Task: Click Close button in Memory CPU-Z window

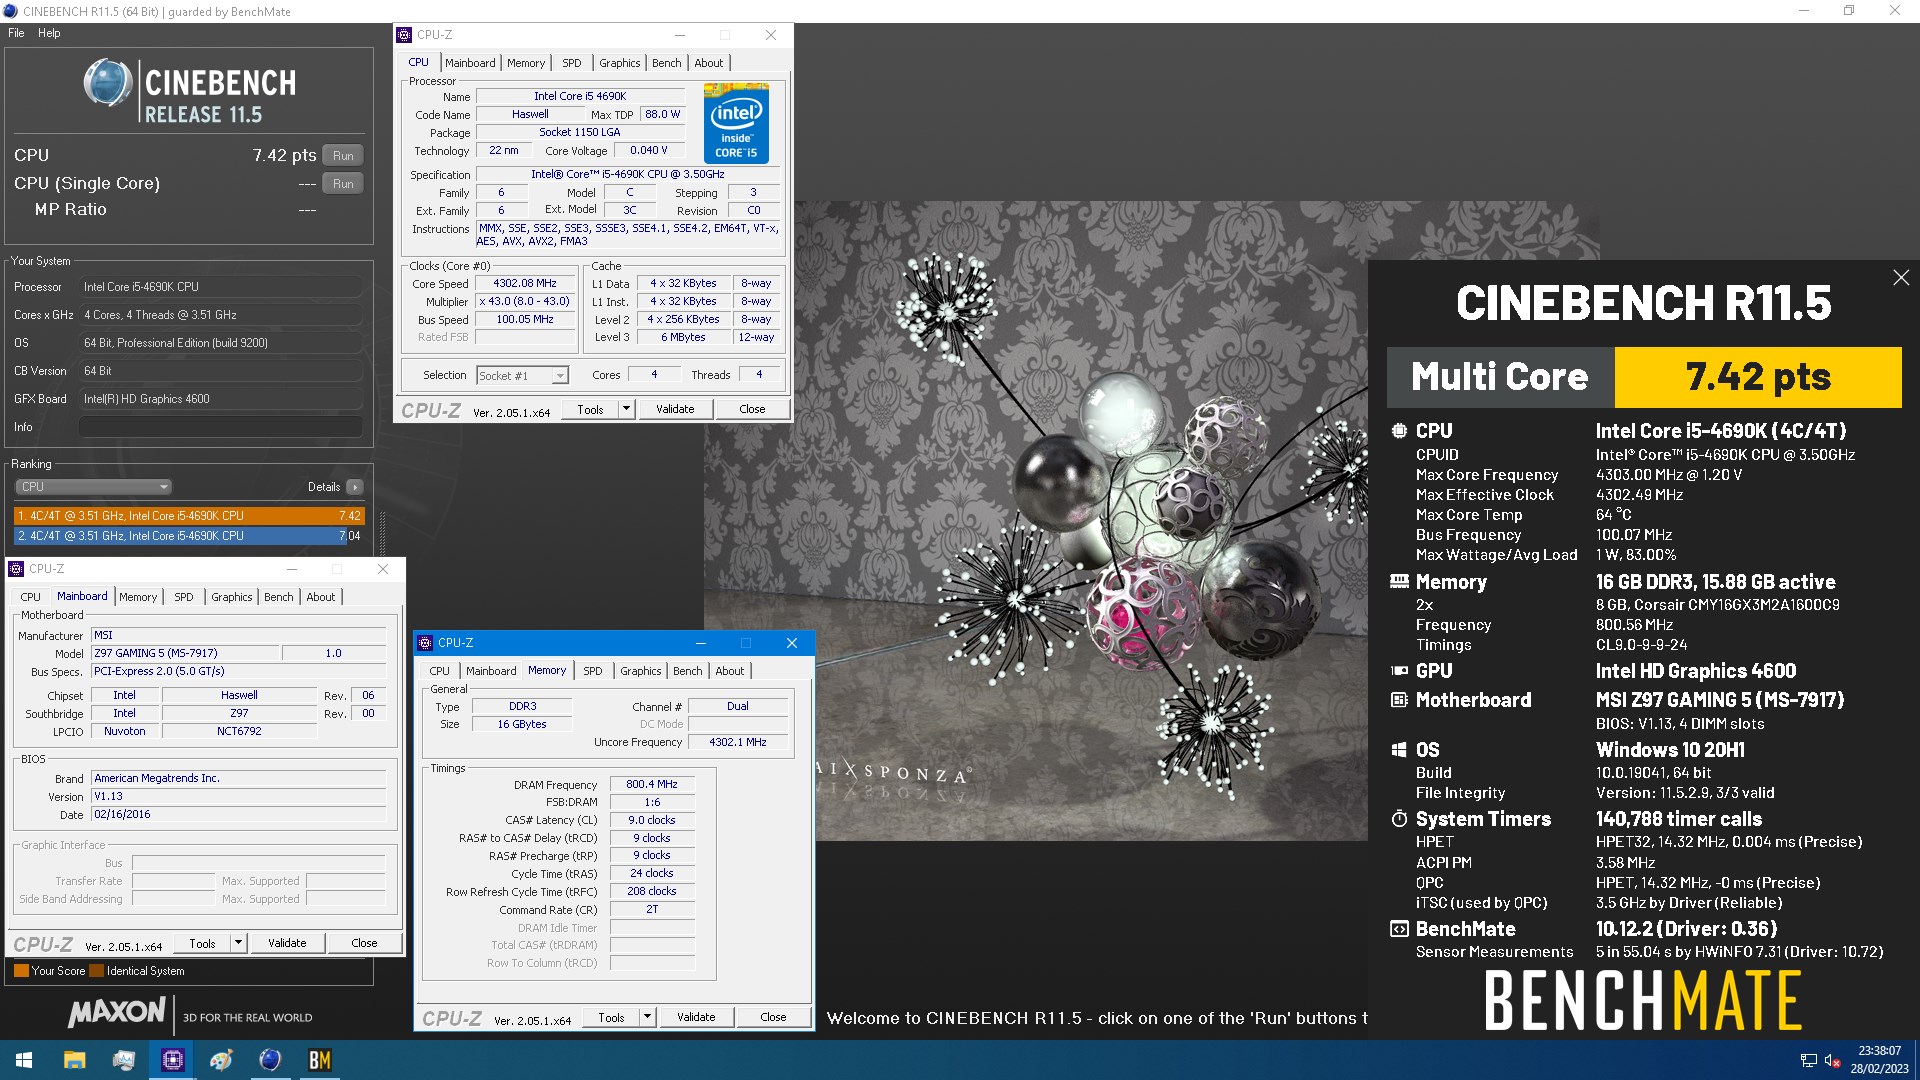Action: (773, 1017)
